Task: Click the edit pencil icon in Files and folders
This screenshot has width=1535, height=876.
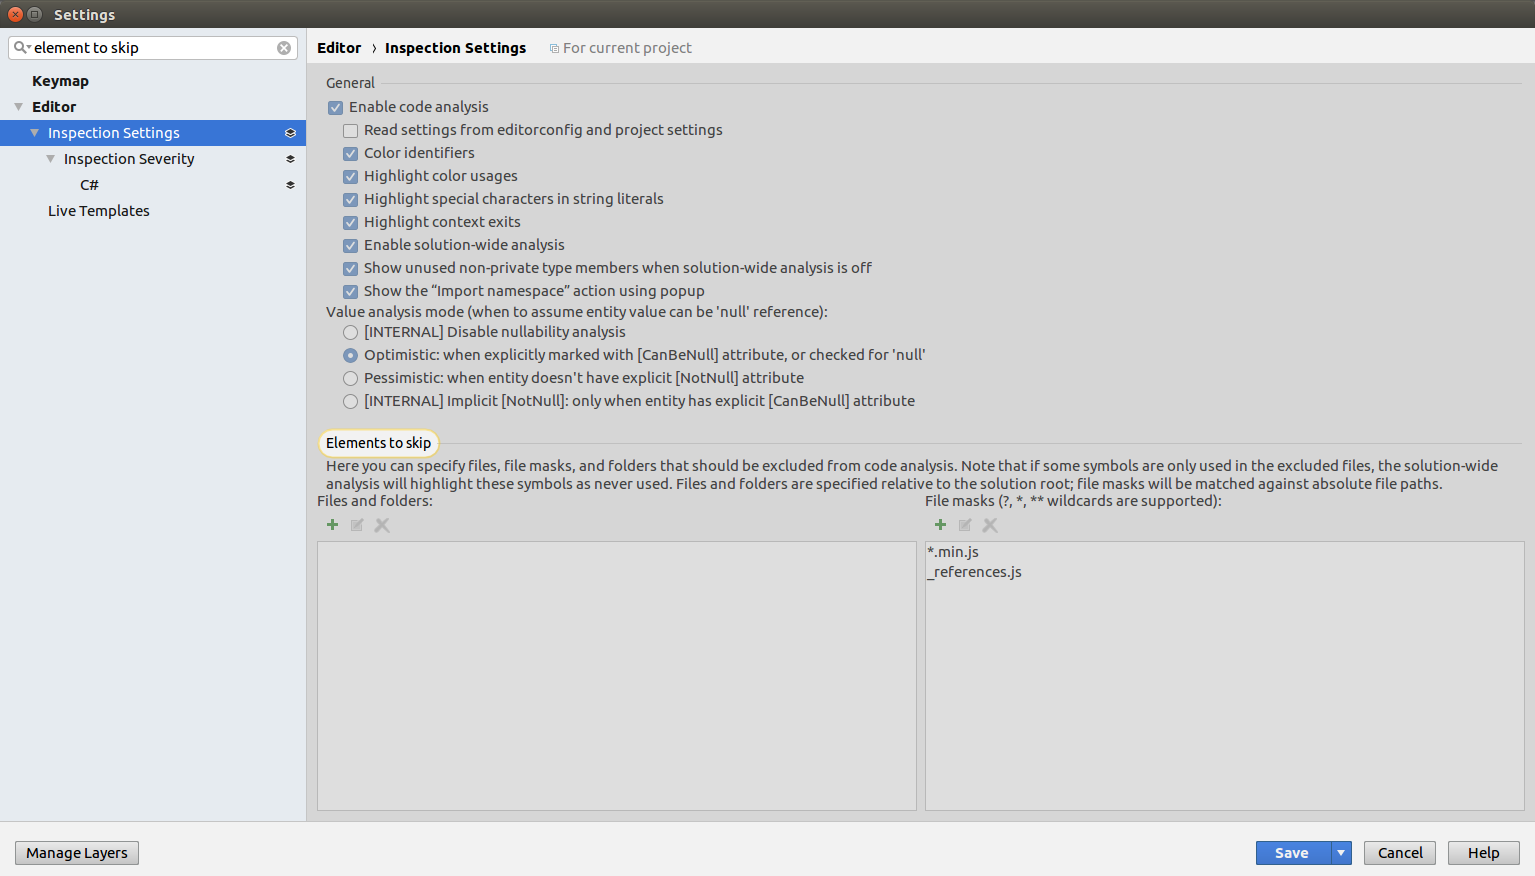Action: tap(357, 524)
